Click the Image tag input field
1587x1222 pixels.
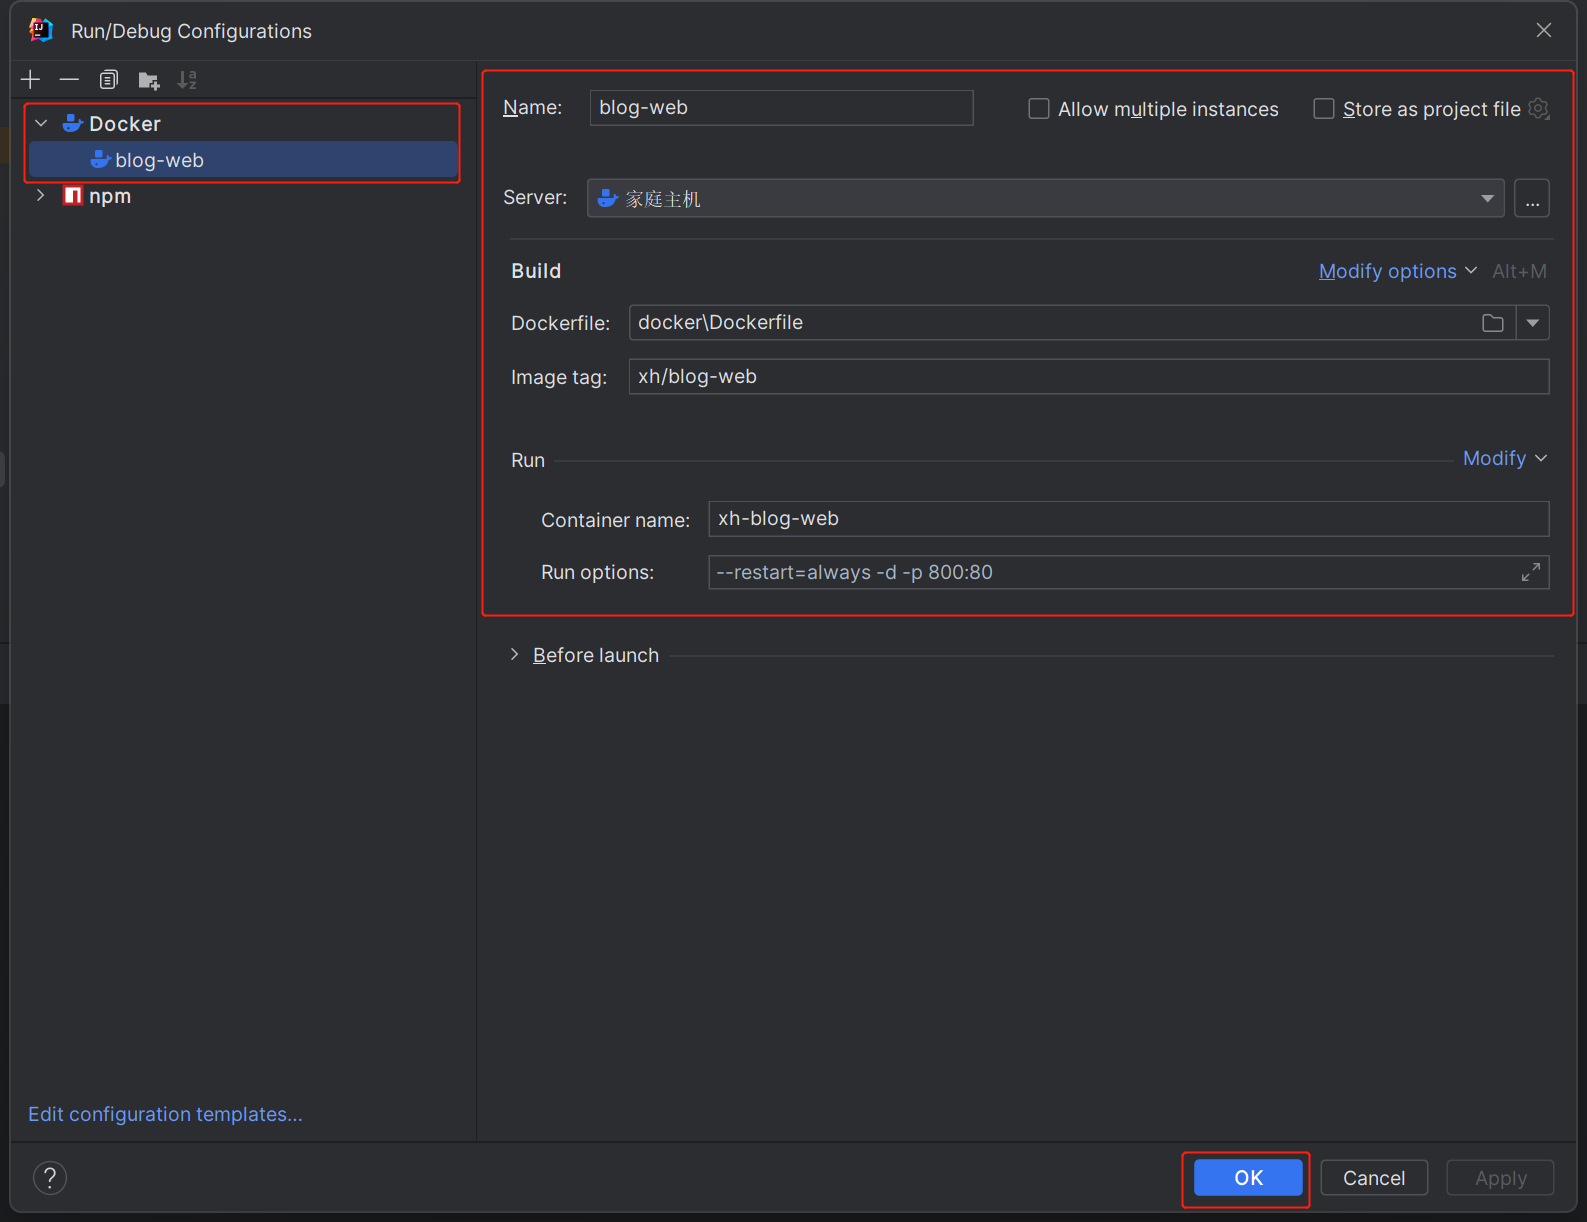coord(1088,377)
